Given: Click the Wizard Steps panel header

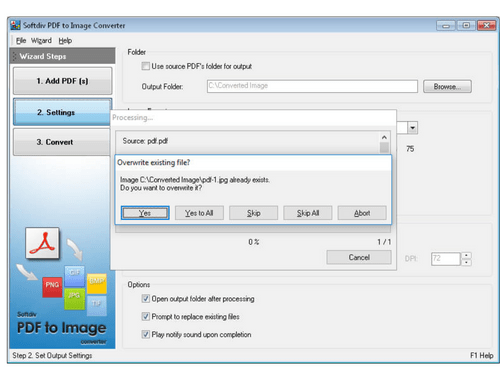Looking at the screenshot, I should click(63, 56).
